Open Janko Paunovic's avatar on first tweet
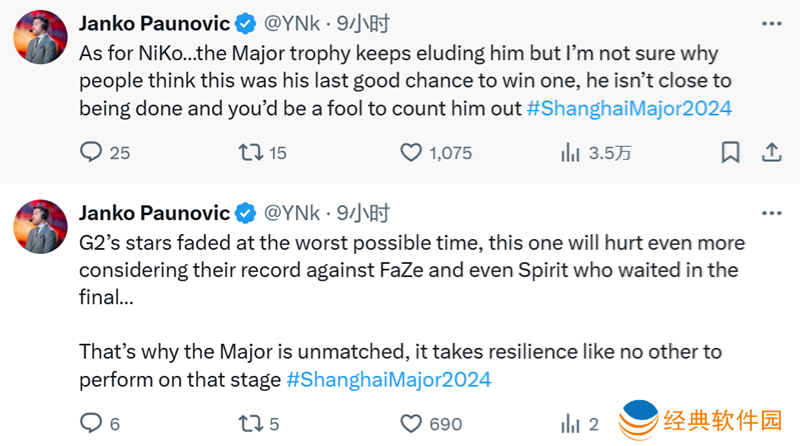 coord(40,37)
